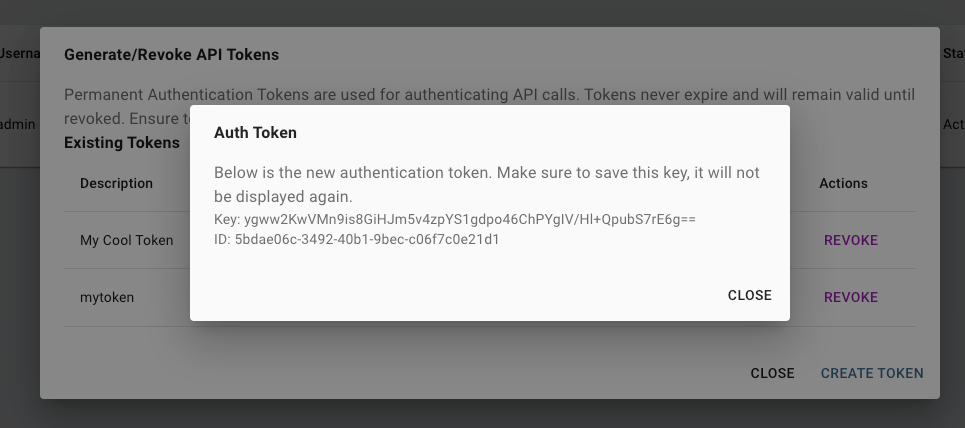The image size is (965, 428).
Task: Select the mytoken row label
Action: click(x=107, y=297)
